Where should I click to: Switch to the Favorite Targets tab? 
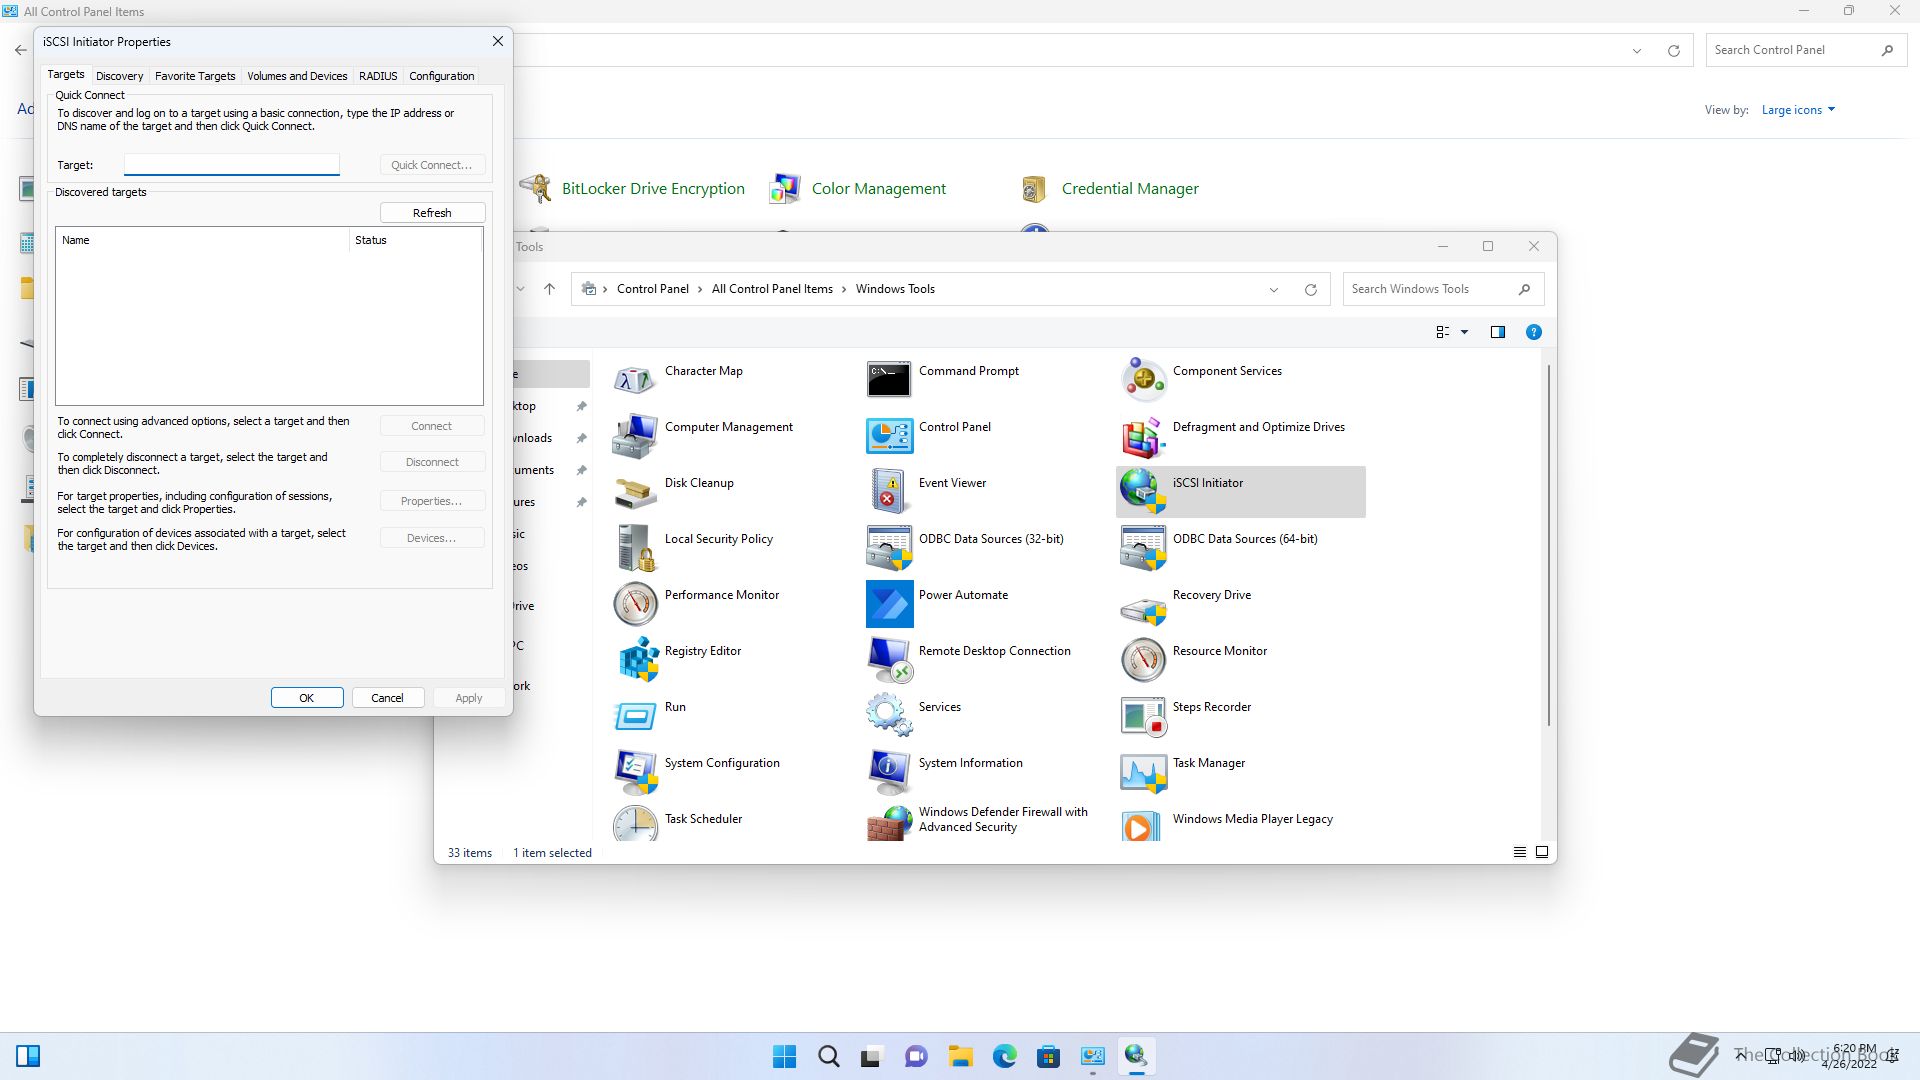coord(195,76)
